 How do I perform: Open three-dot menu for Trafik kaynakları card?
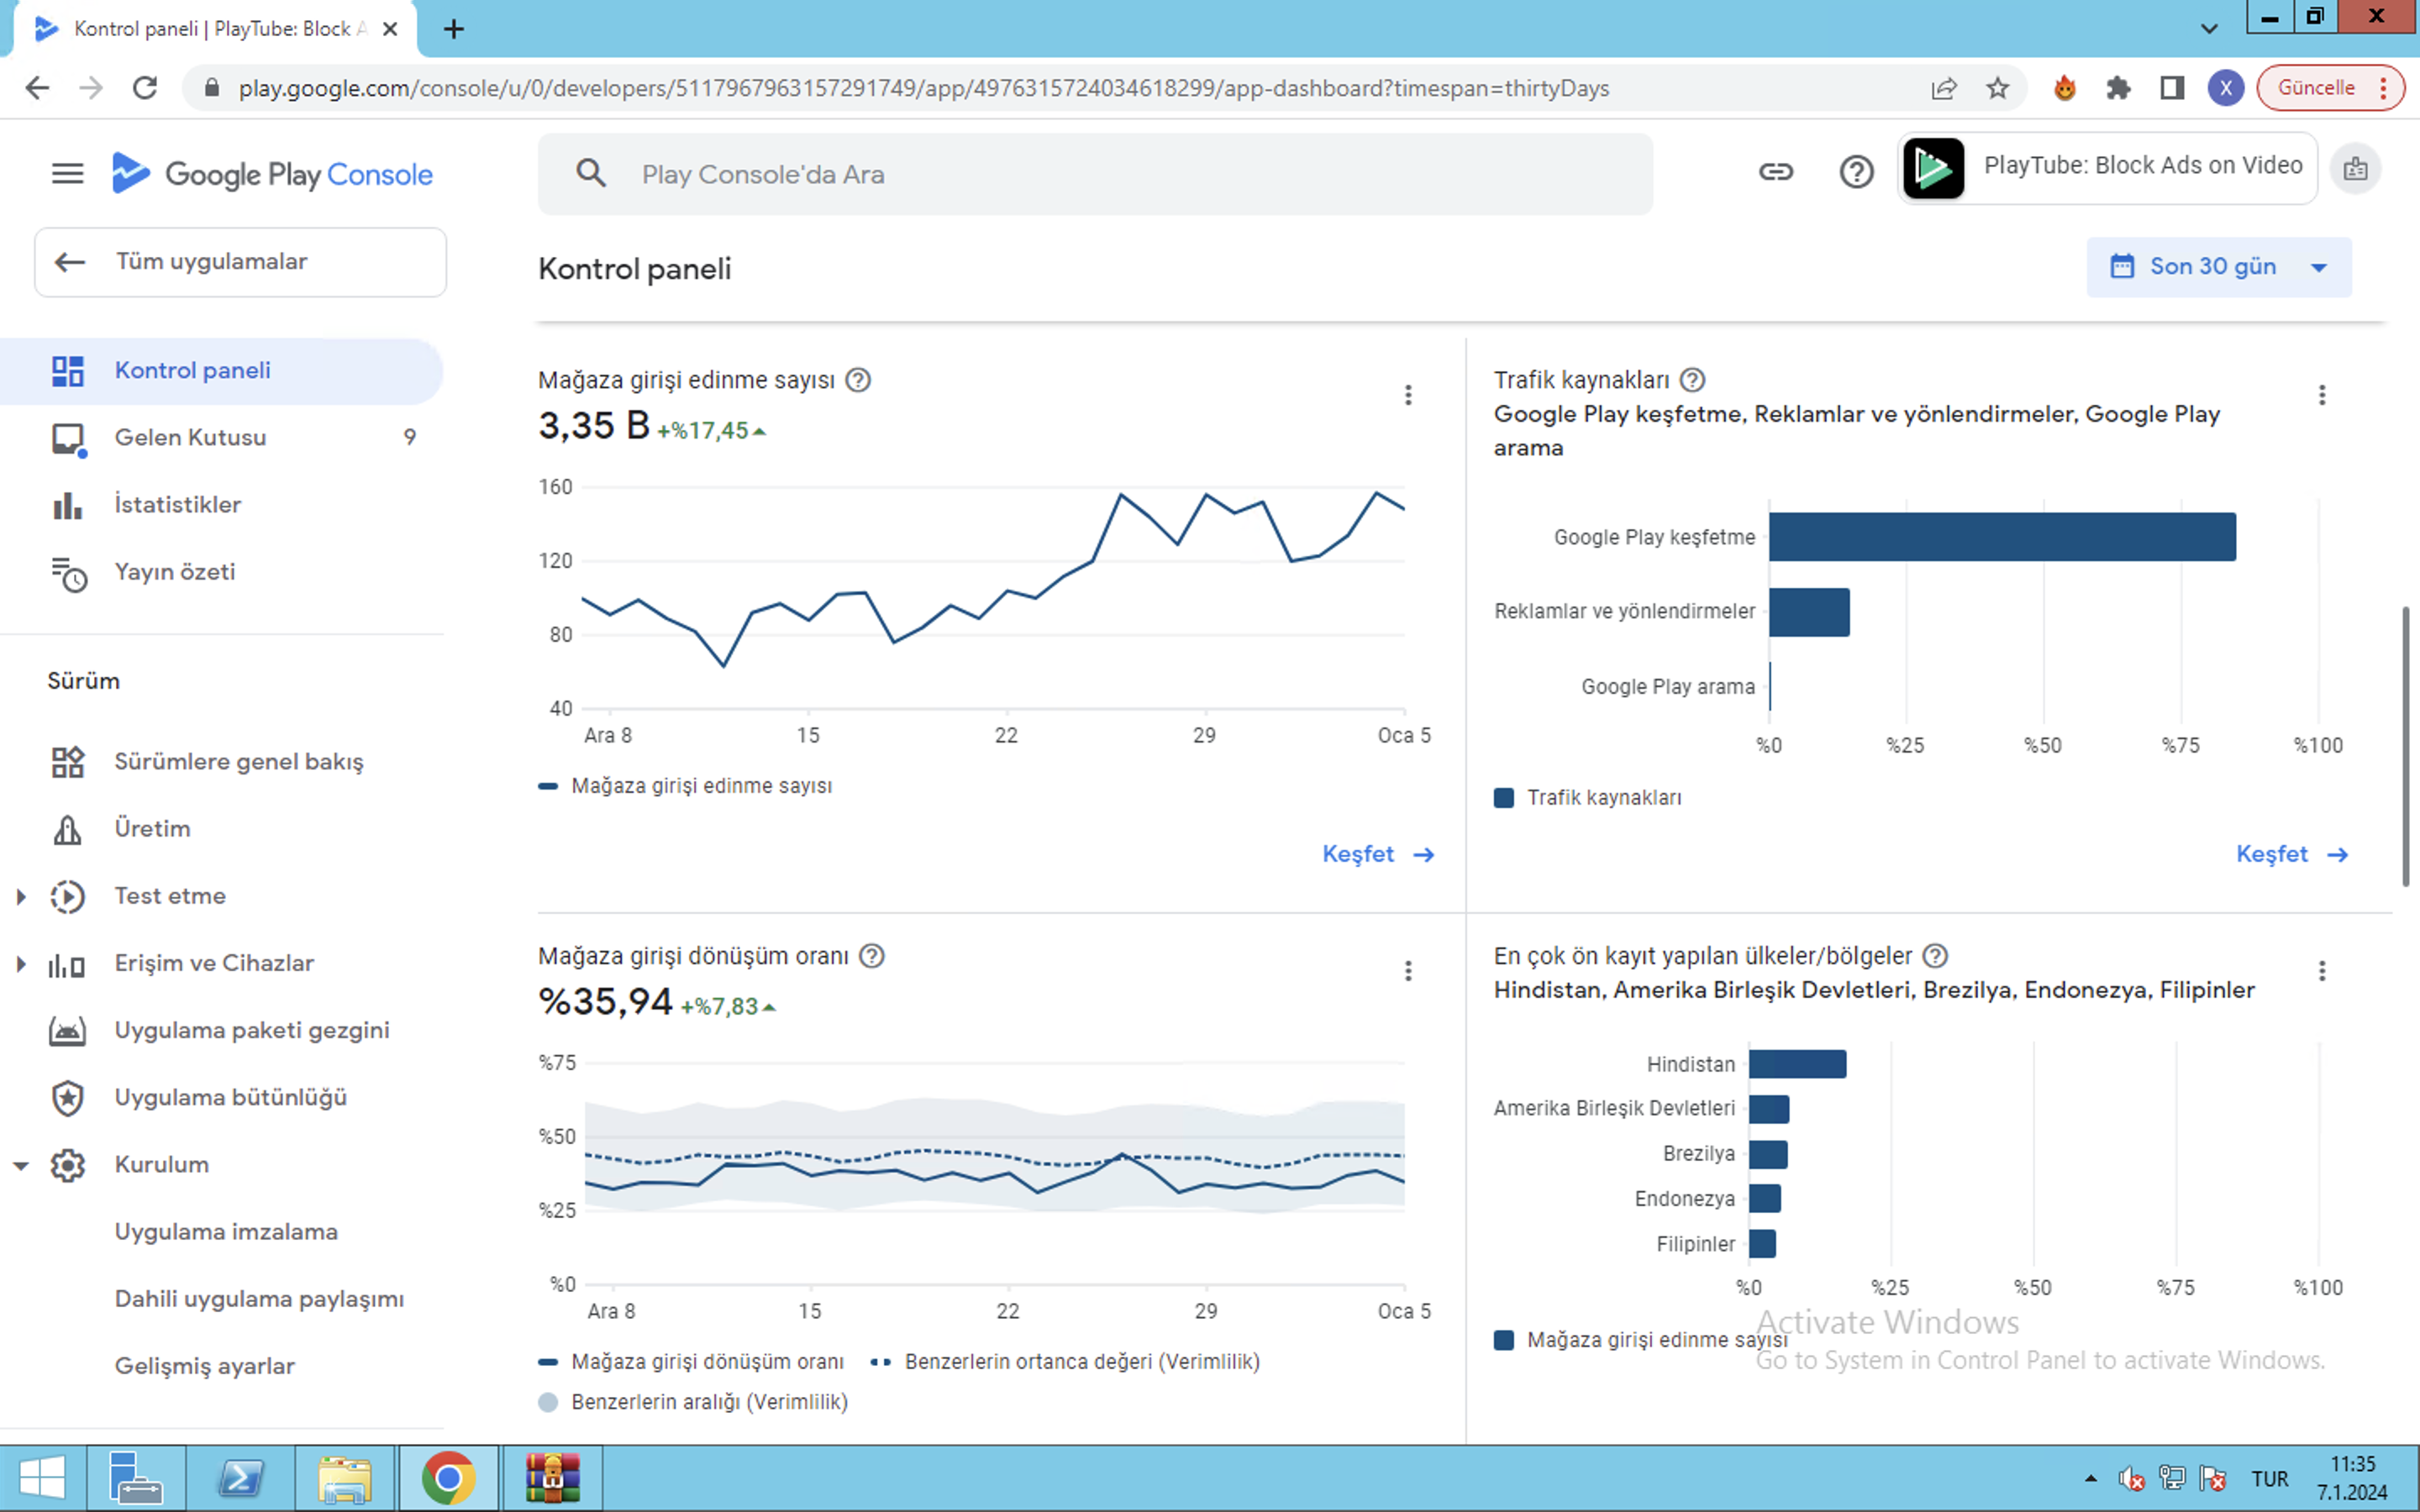click(2322, 395)
